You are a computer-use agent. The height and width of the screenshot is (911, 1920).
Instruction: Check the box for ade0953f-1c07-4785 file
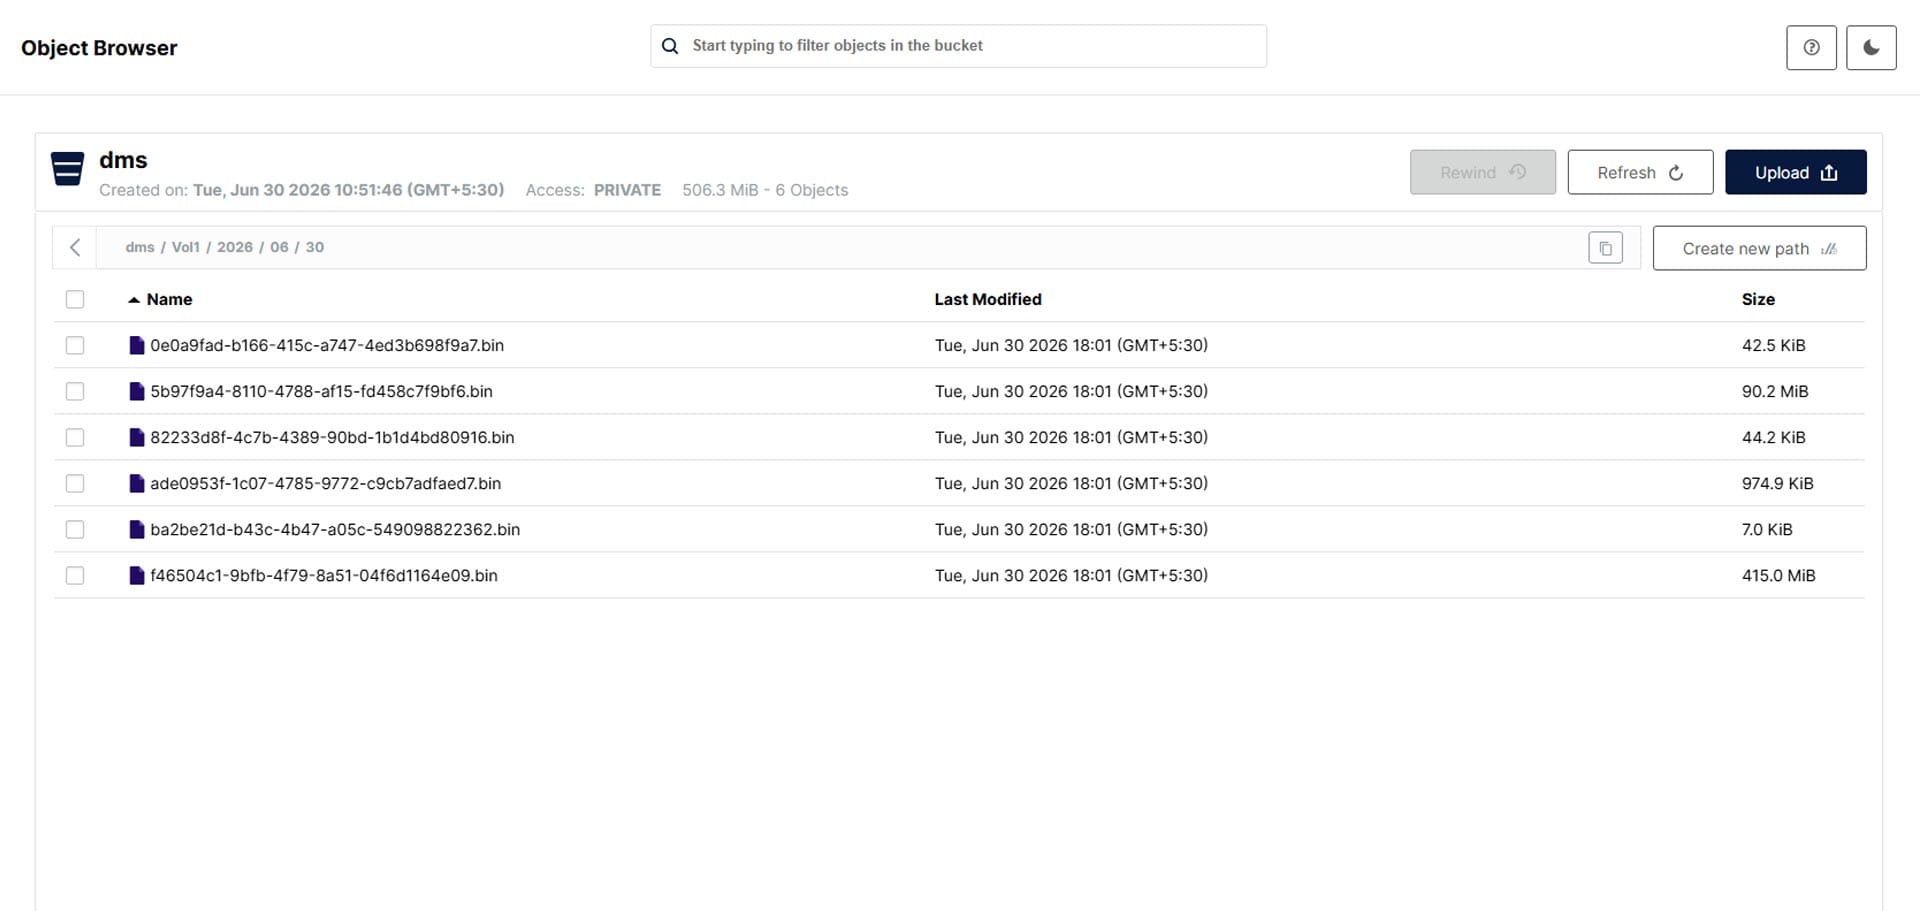click(75, 483)
